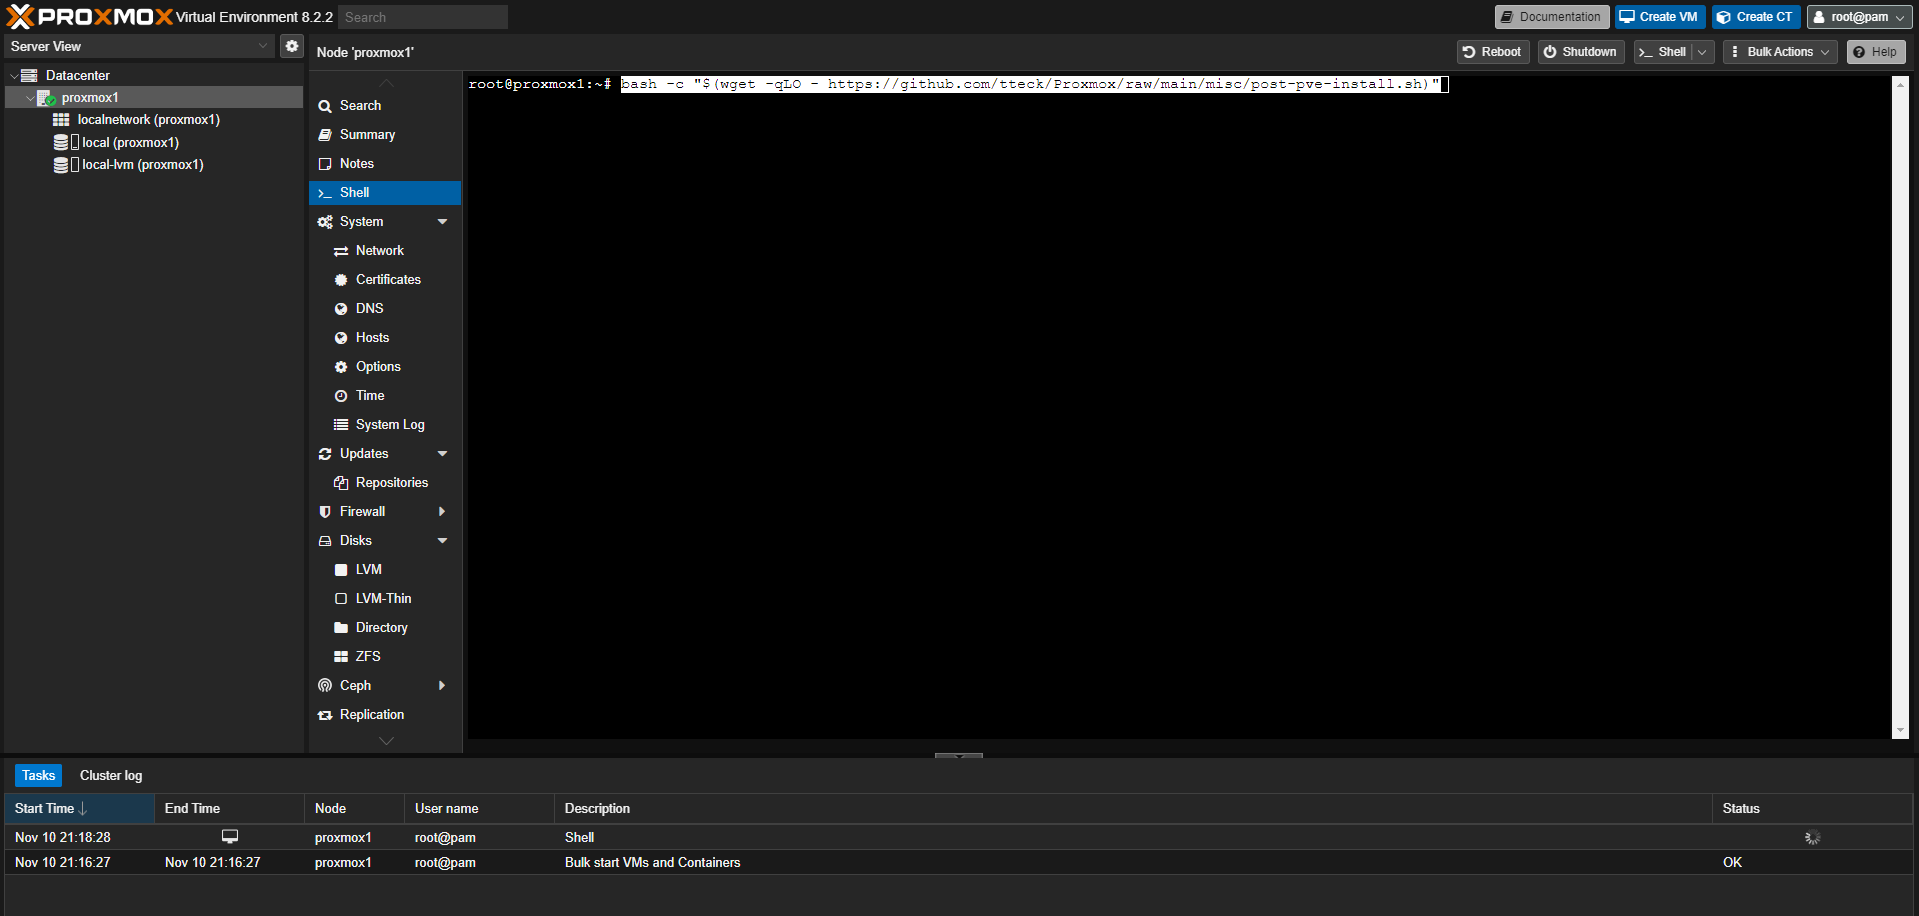
Task: Switch to the Cluster log tab
Action: pyautogui.click(x=111, y=775)
